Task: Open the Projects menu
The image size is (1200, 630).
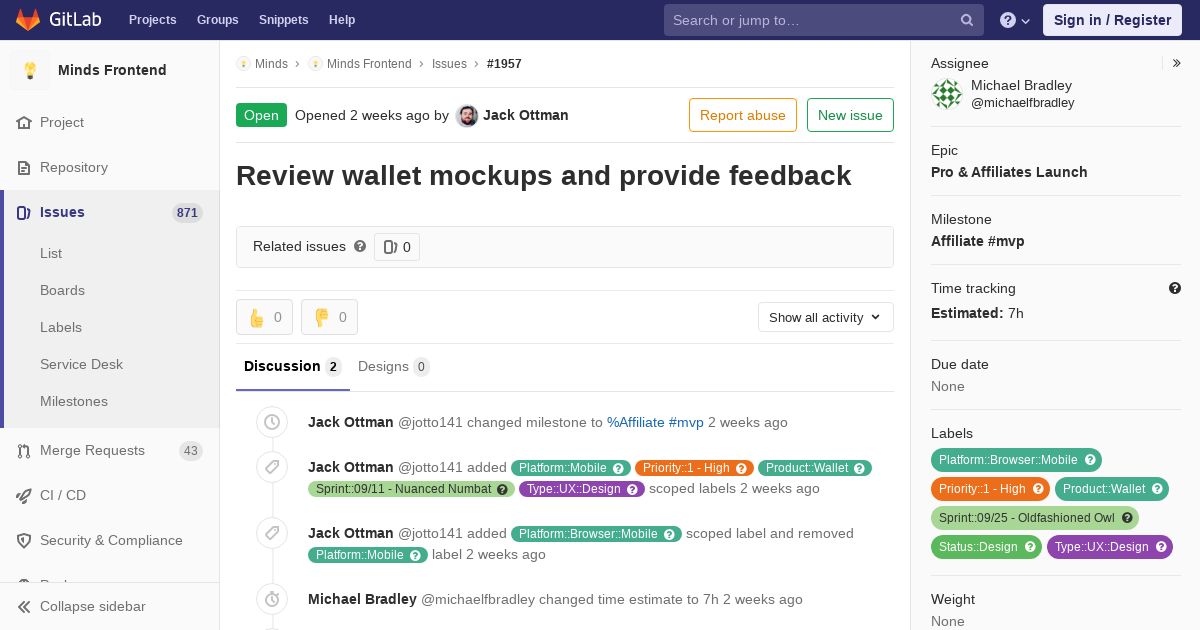Action: (x=152, y=20)
